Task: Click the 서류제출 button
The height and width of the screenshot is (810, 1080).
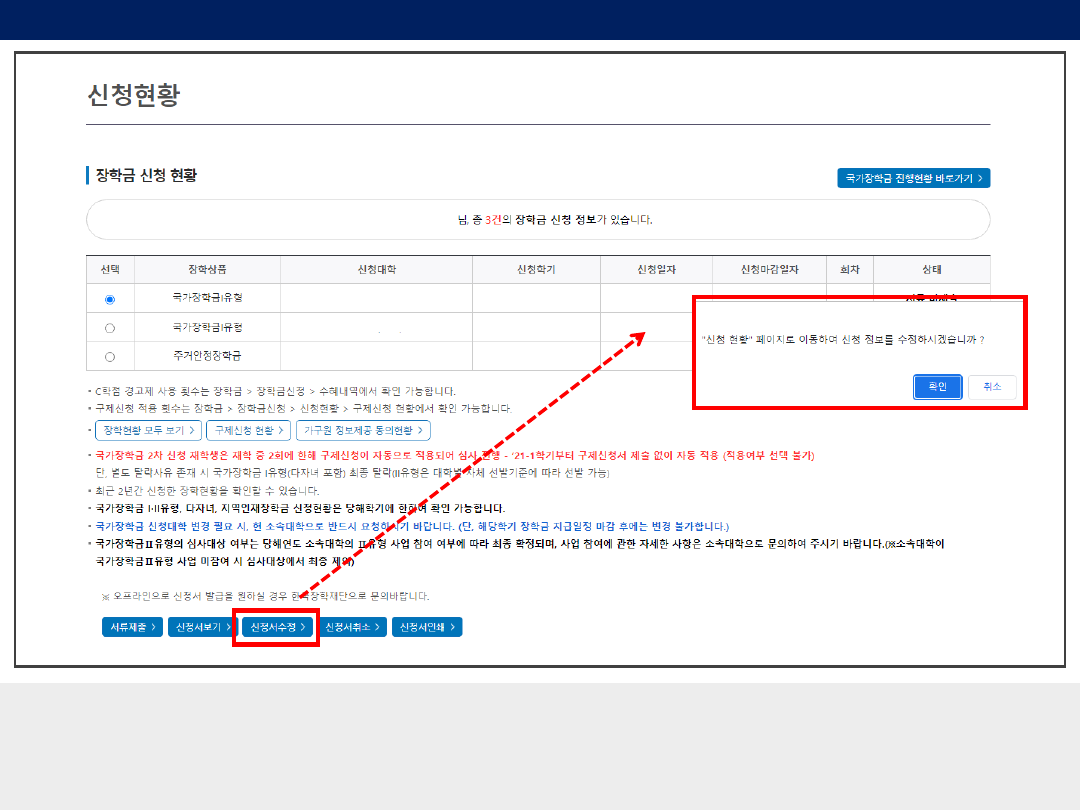Action: [131, 627]
